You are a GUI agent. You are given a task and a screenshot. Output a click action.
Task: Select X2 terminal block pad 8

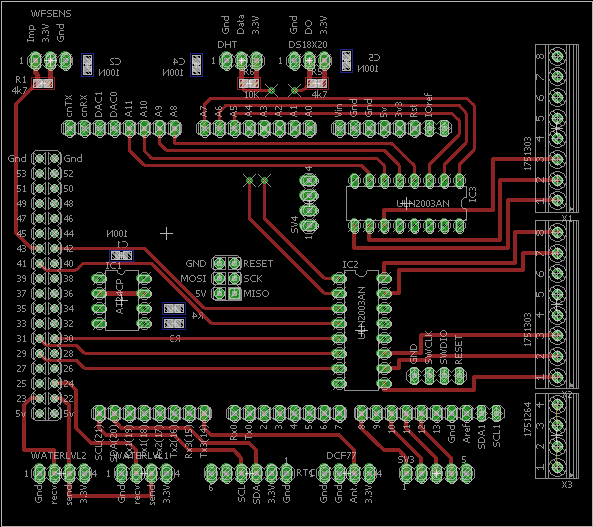(x=557, y=232)
